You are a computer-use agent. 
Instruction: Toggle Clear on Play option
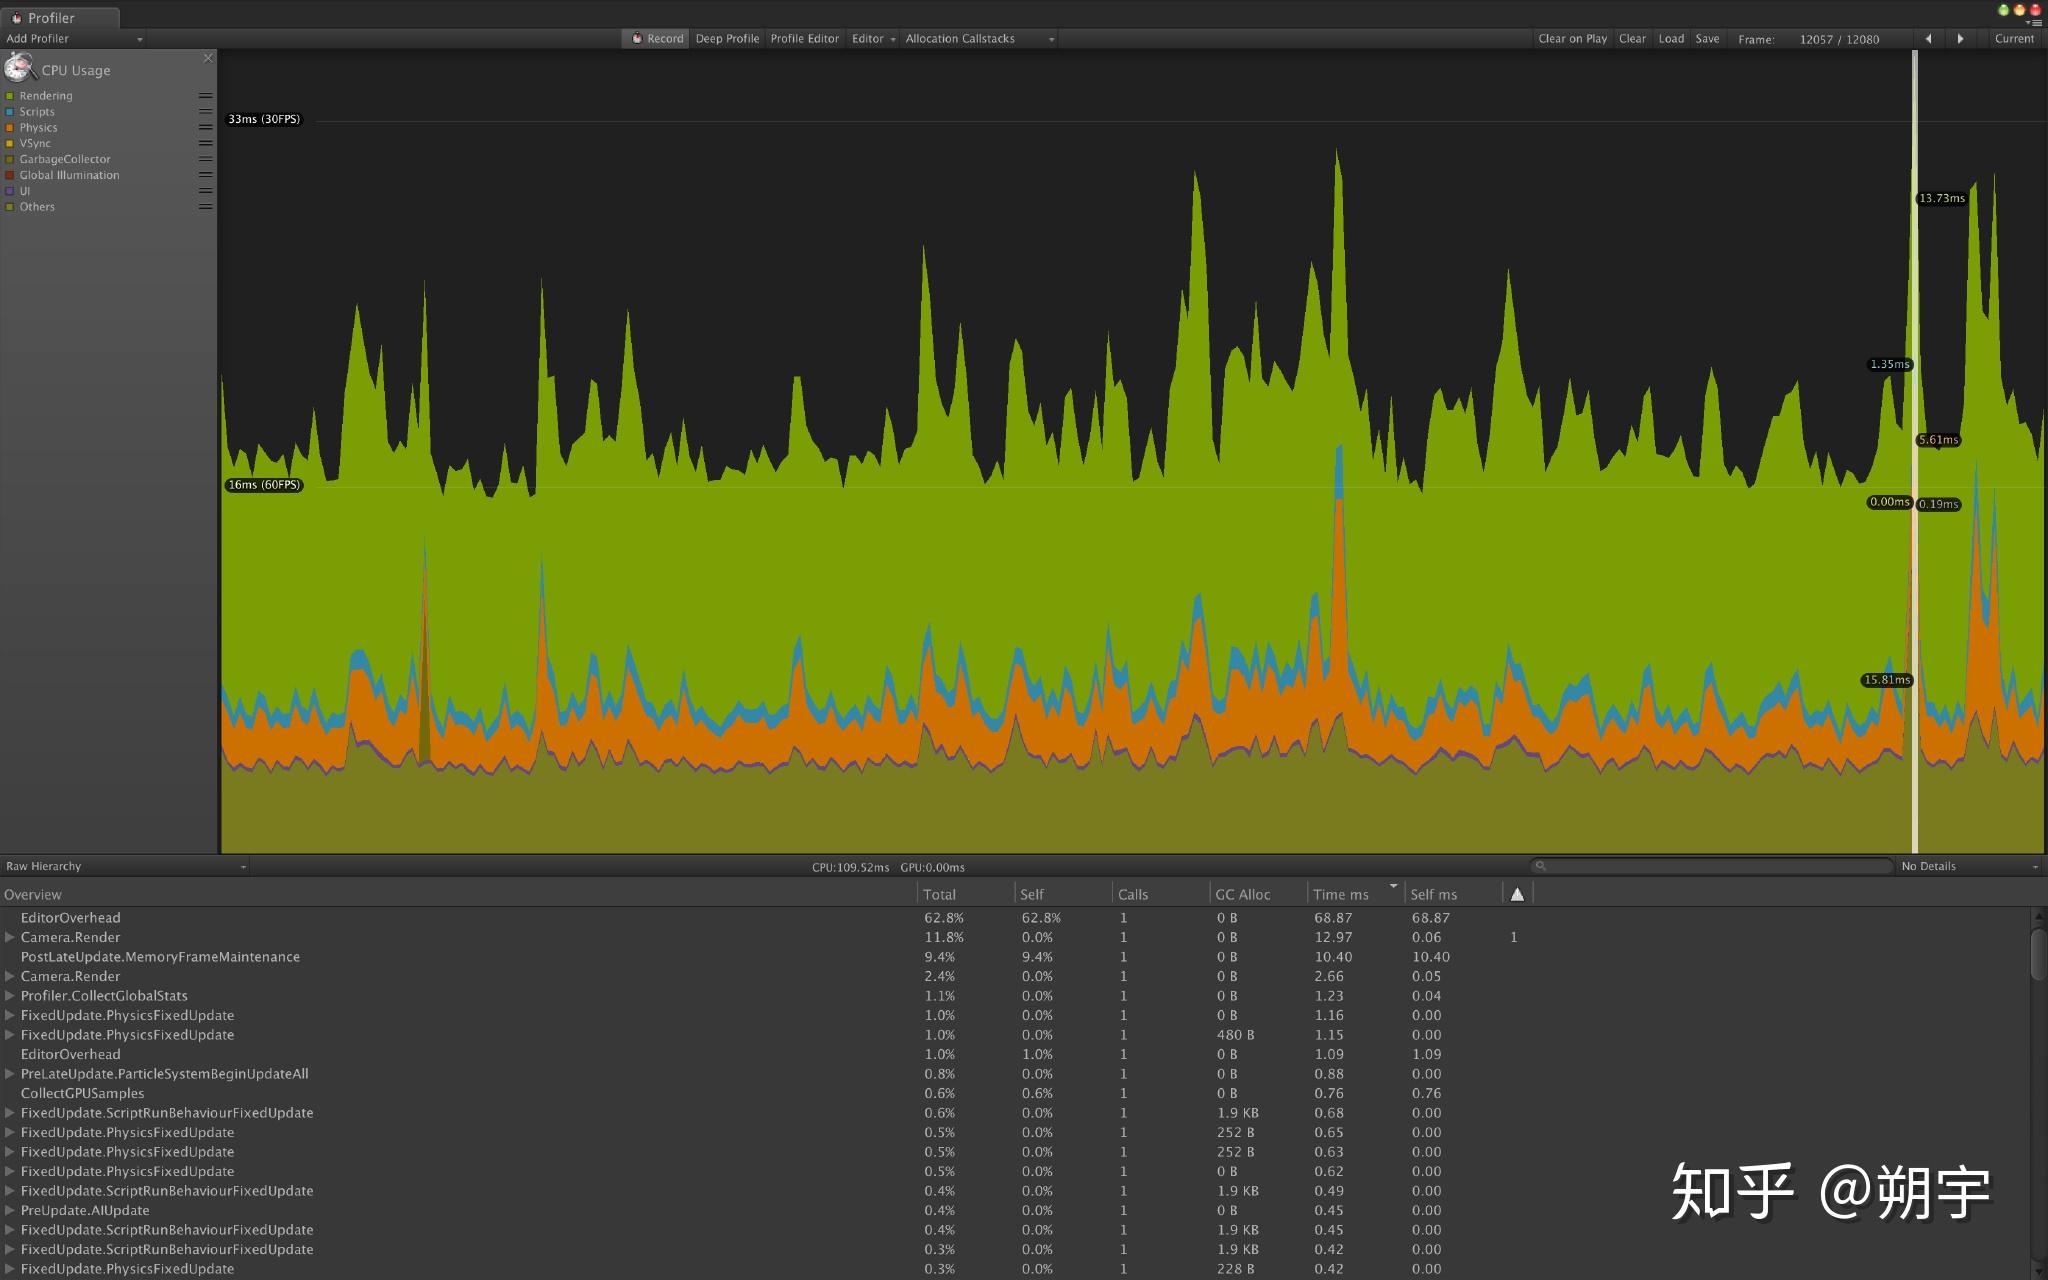(x=1572, y=39)
